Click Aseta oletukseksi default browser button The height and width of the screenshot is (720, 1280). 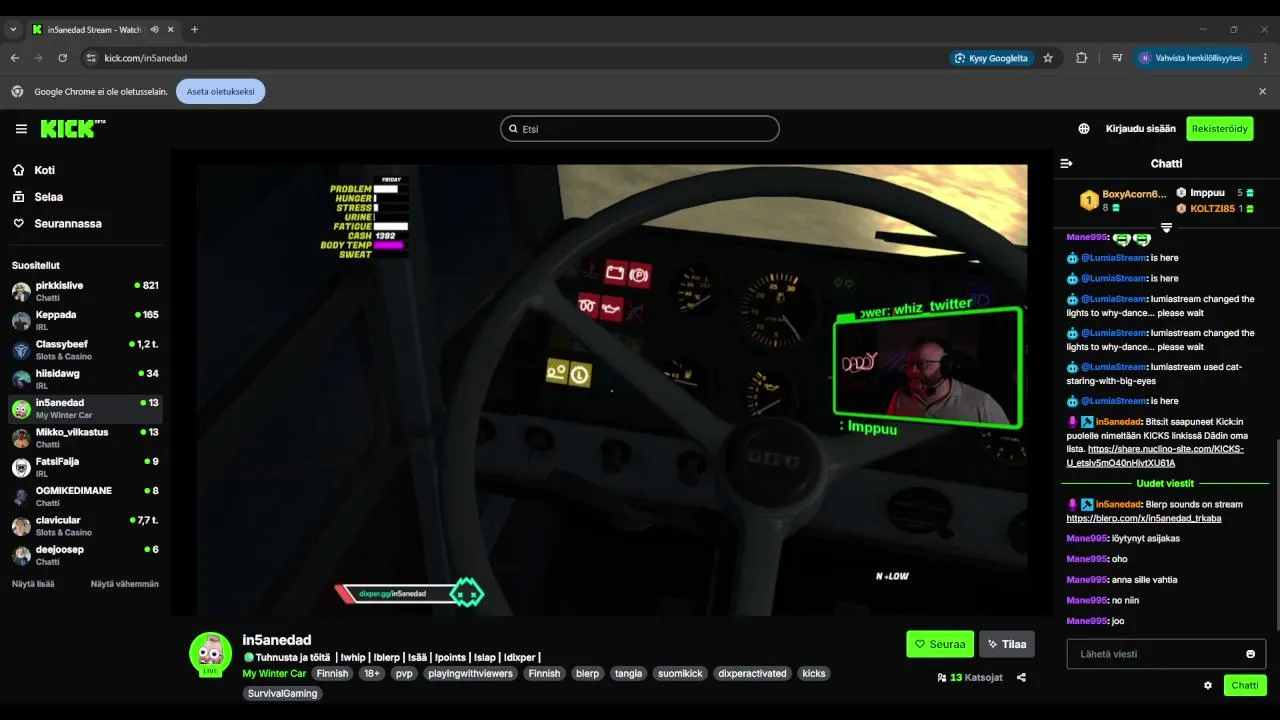(220, 91)
